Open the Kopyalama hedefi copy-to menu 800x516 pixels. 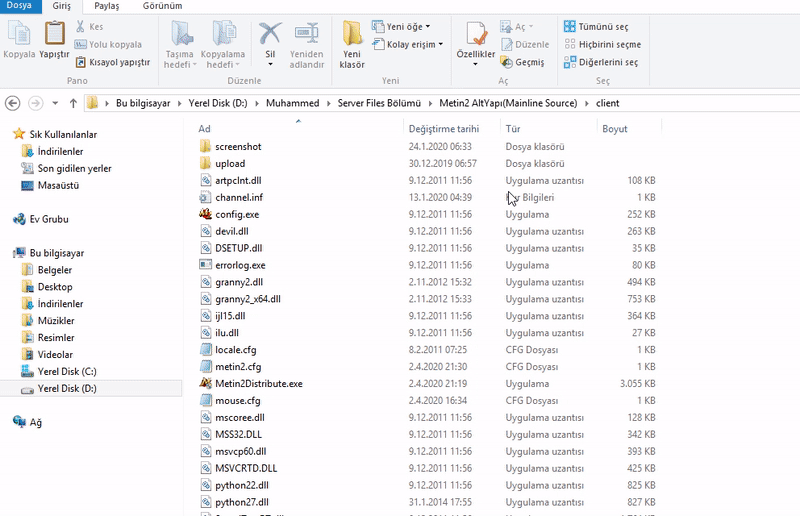pos(222,44)
